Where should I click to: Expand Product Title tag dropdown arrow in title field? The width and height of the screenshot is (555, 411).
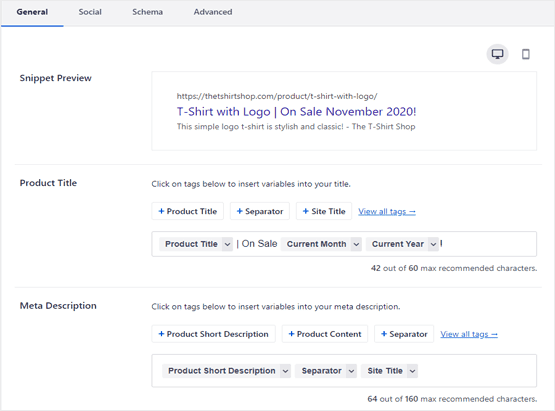click(x=227, y=244)
